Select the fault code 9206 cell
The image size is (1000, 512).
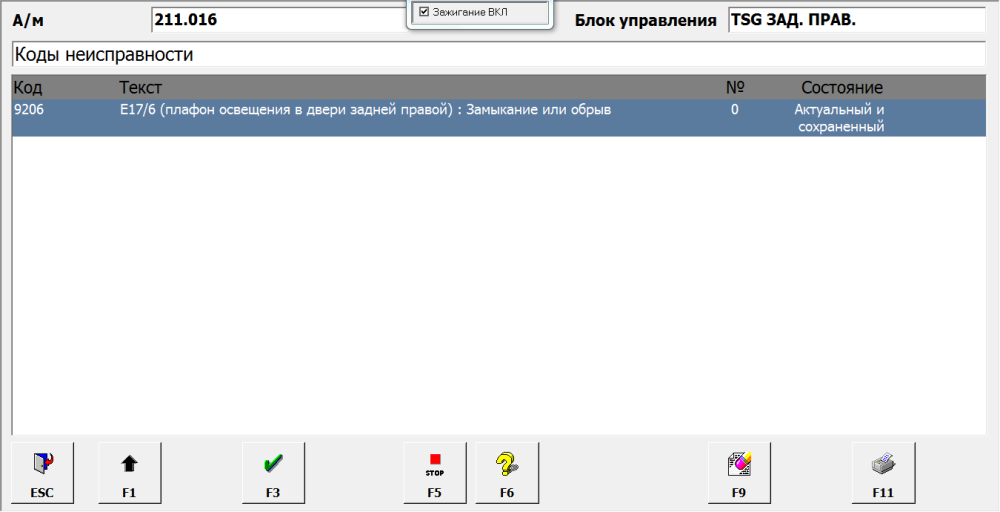click(x=29, y=110)
